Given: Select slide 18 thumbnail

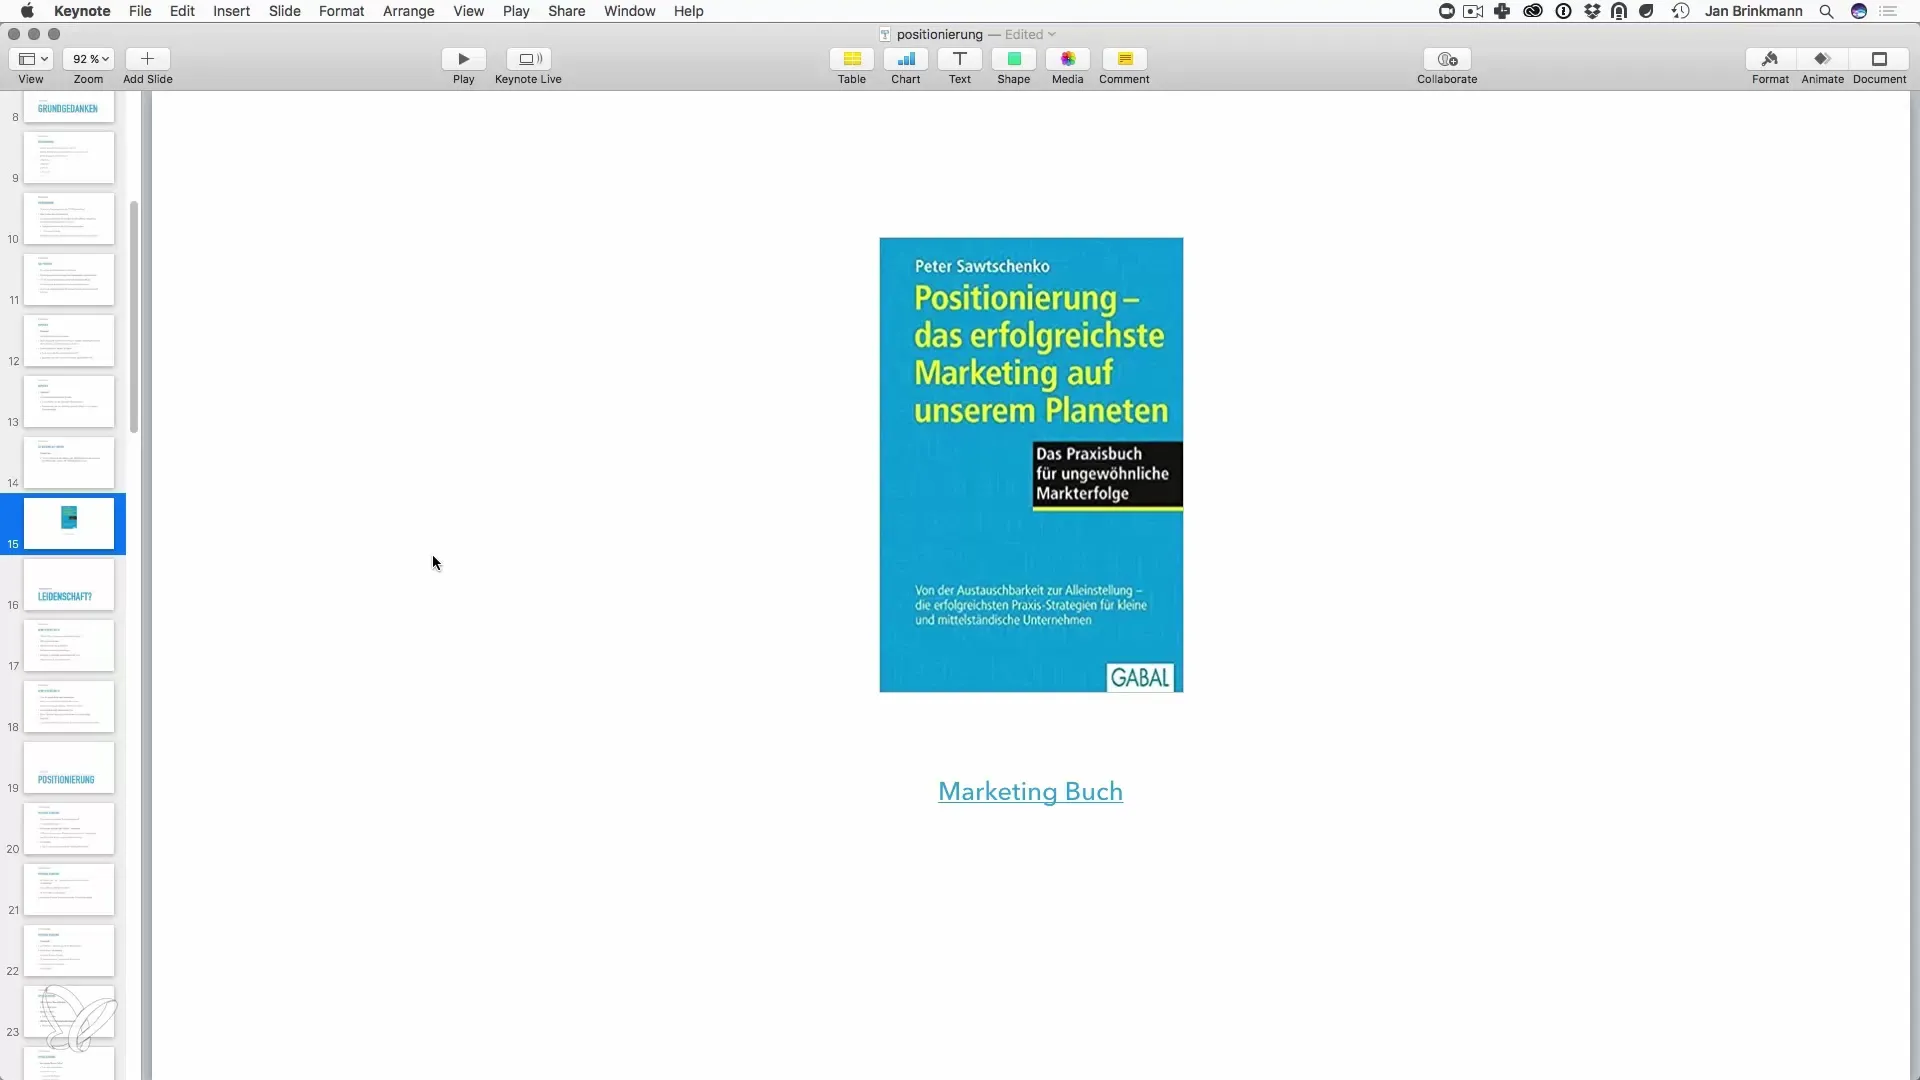Looking at the screenshot, I should (69, 706).
